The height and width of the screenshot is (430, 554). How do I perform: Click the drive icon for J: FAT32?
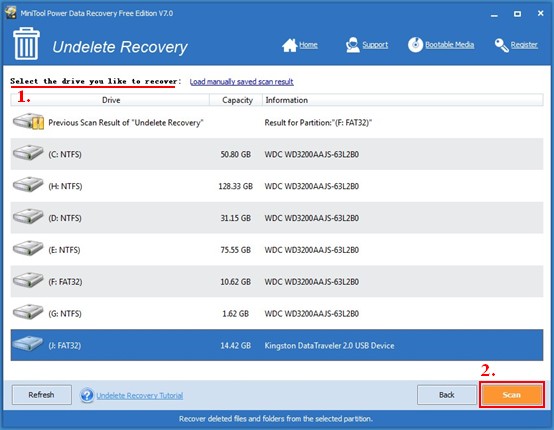28,343
